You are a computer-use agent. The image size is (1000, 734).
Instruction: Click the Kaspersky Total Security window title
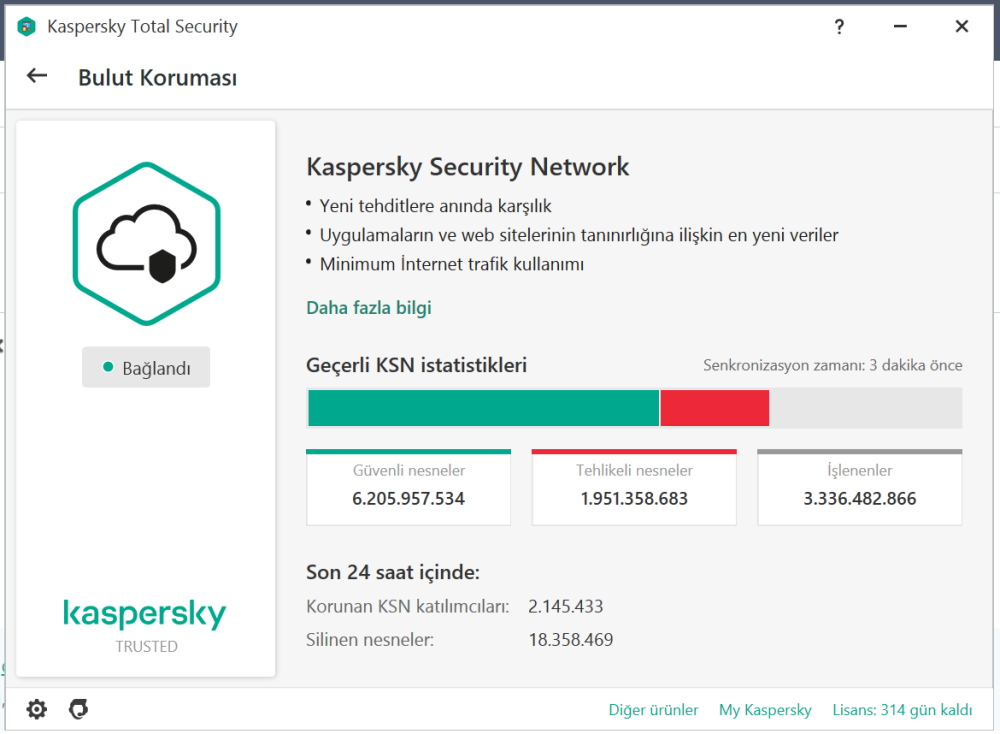(x=142, y=27)
